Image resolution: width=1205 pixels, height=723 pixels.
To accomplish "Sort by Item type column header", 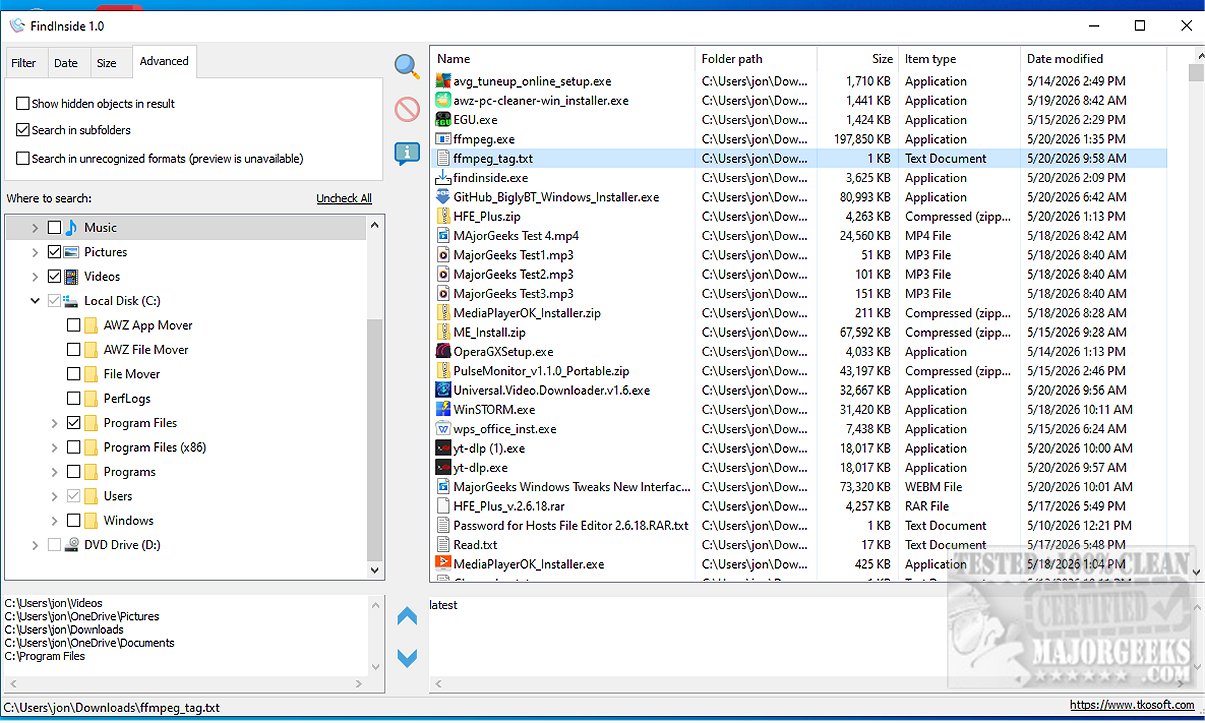I will coord(959,59).
